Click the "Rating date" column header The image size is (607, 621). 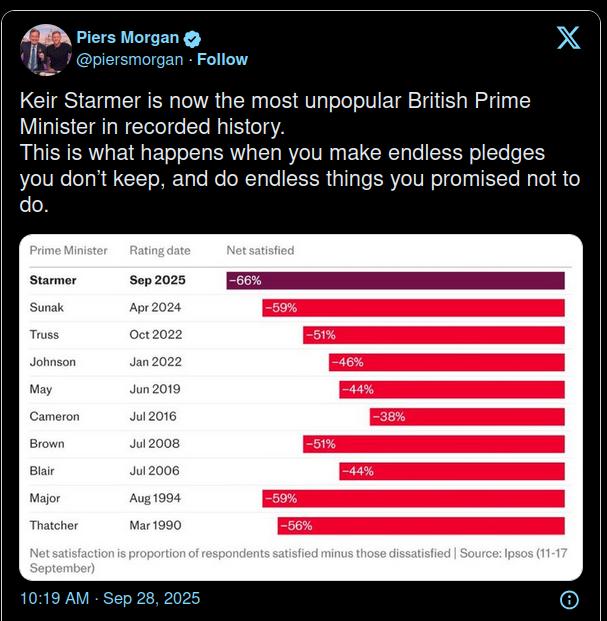(160, 250)
